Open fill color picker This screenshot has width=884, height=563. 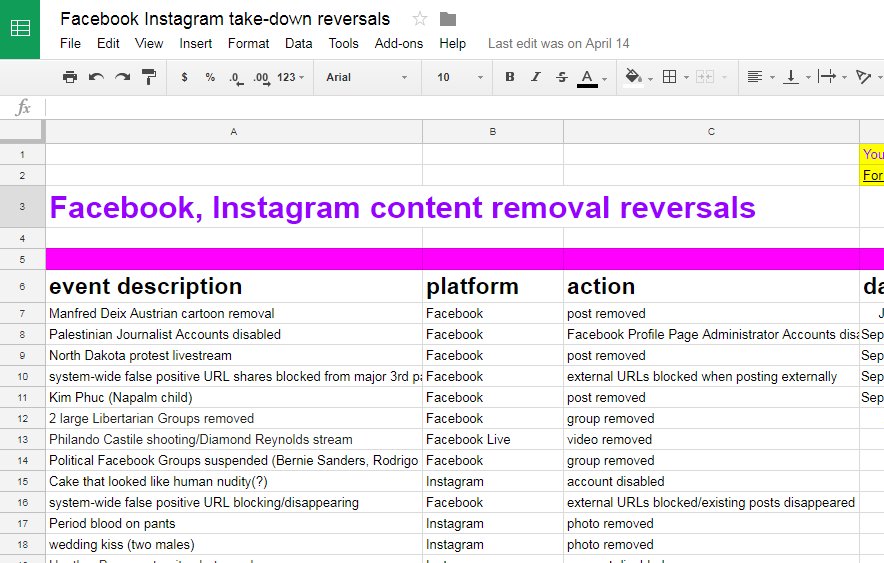tap(634, 77)
